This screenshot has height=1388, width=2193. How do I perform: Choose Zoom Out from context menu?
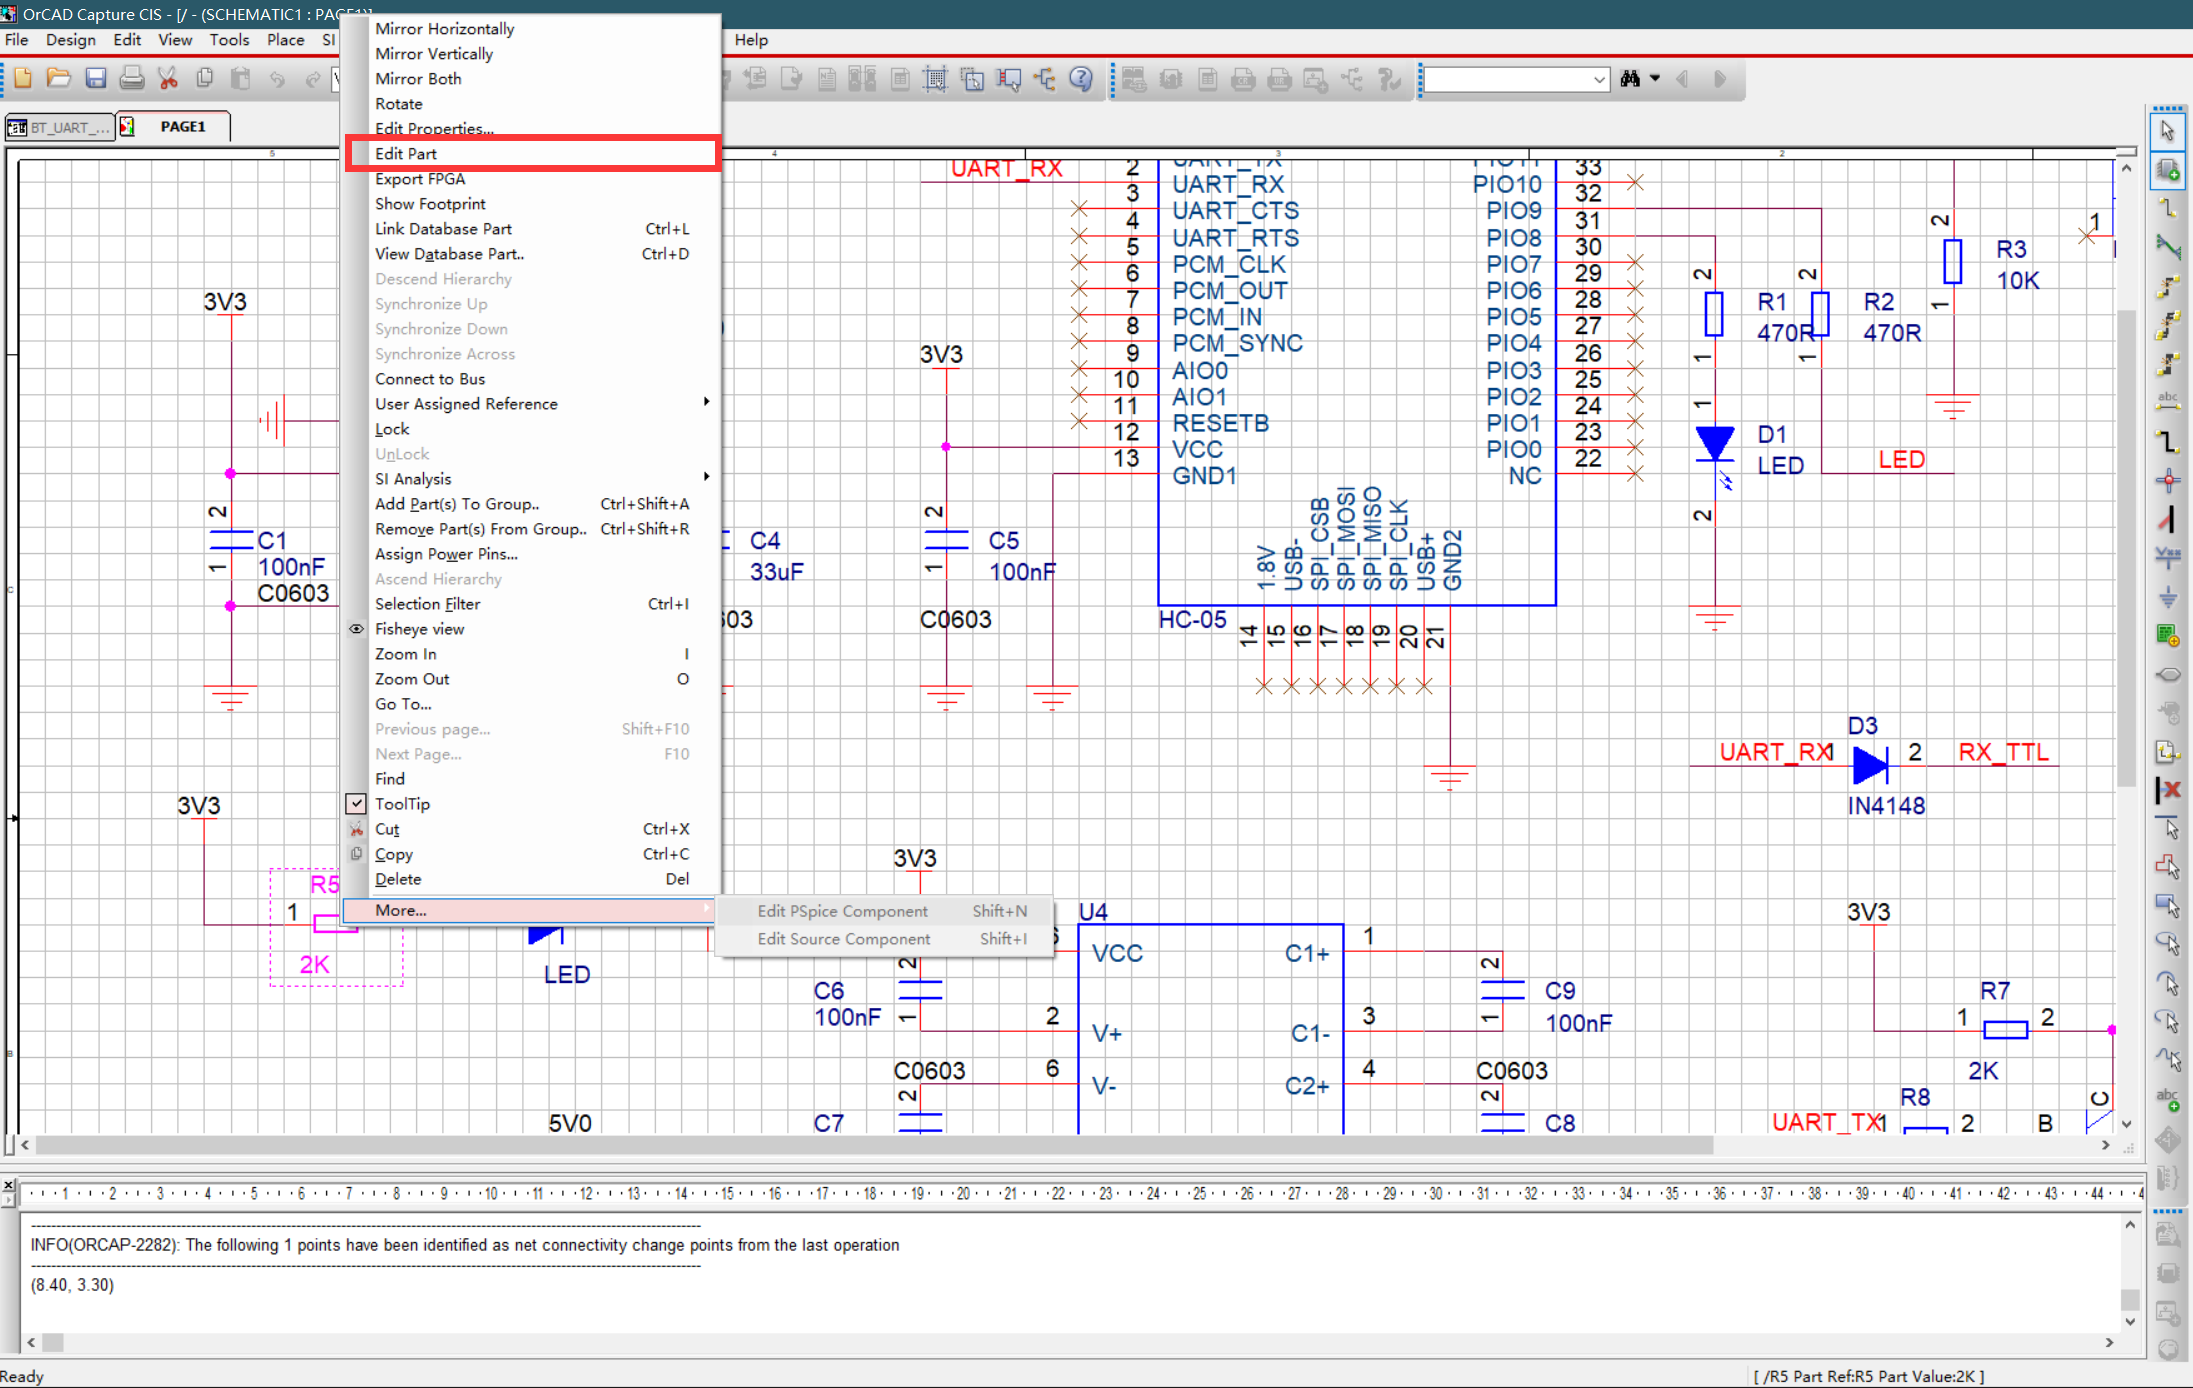click(530, 679)
